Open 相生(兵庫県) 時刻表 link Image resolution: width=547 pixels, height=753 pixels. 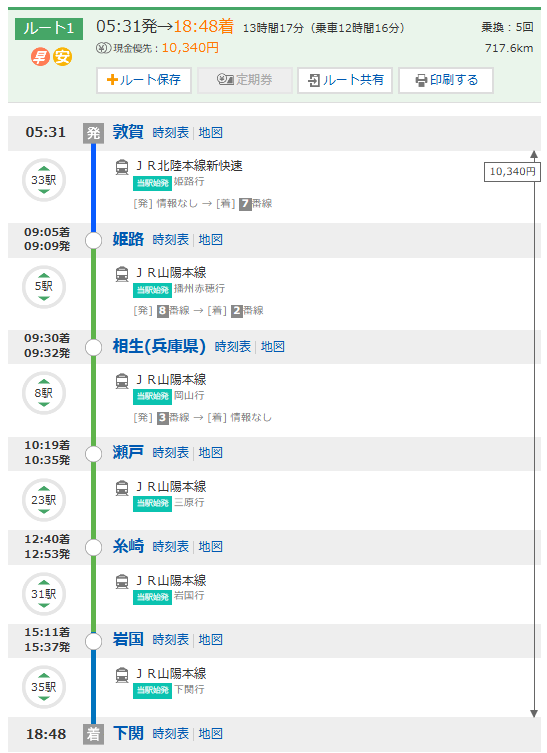pos(232,346)
